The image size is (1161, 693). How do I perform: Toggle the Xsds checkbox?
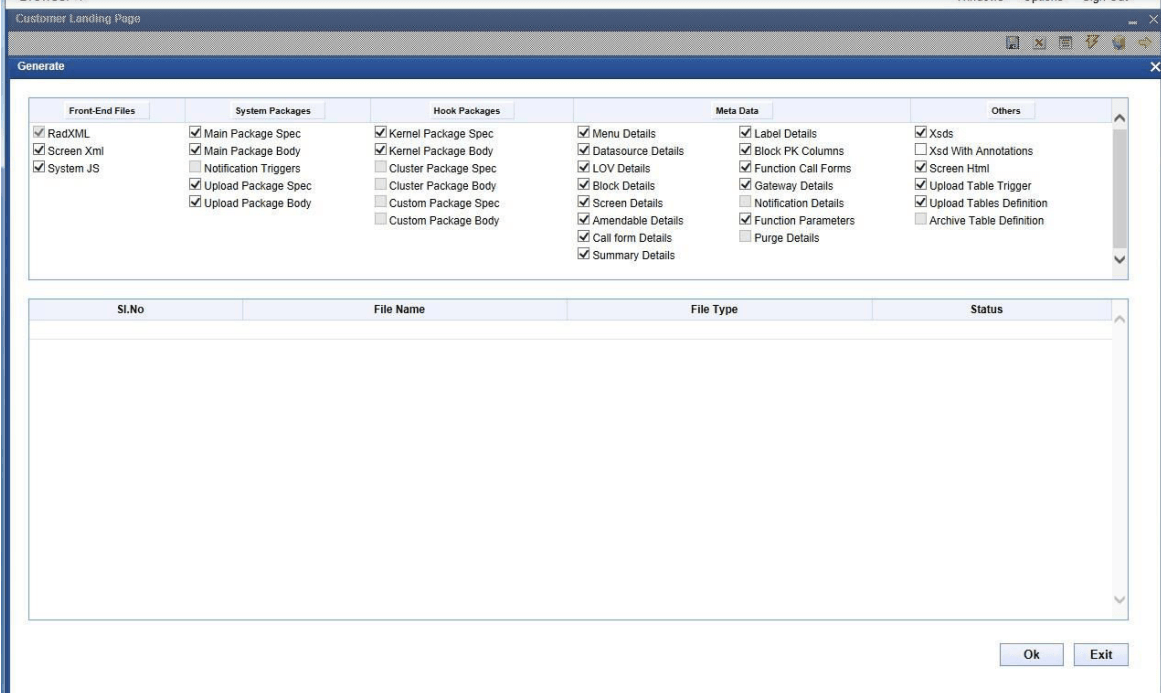[x=921, y=133]
